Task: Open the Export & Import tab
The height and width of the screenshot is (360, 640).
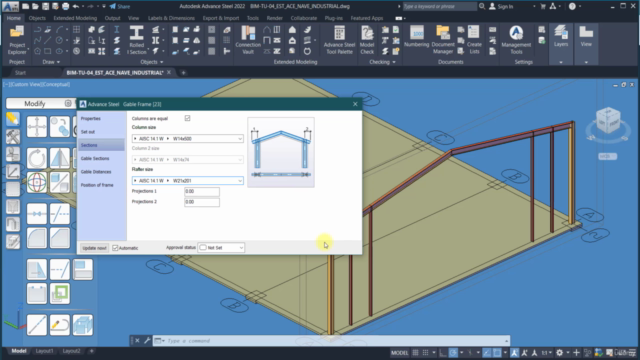Action: (221, 18)
